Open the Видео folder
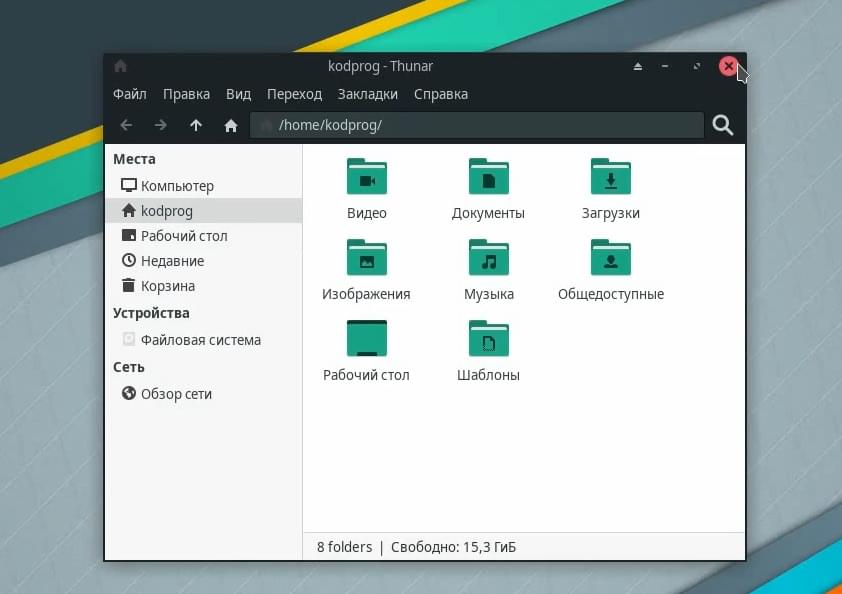The height and width of the screenshot is (594, 842). 367,189
